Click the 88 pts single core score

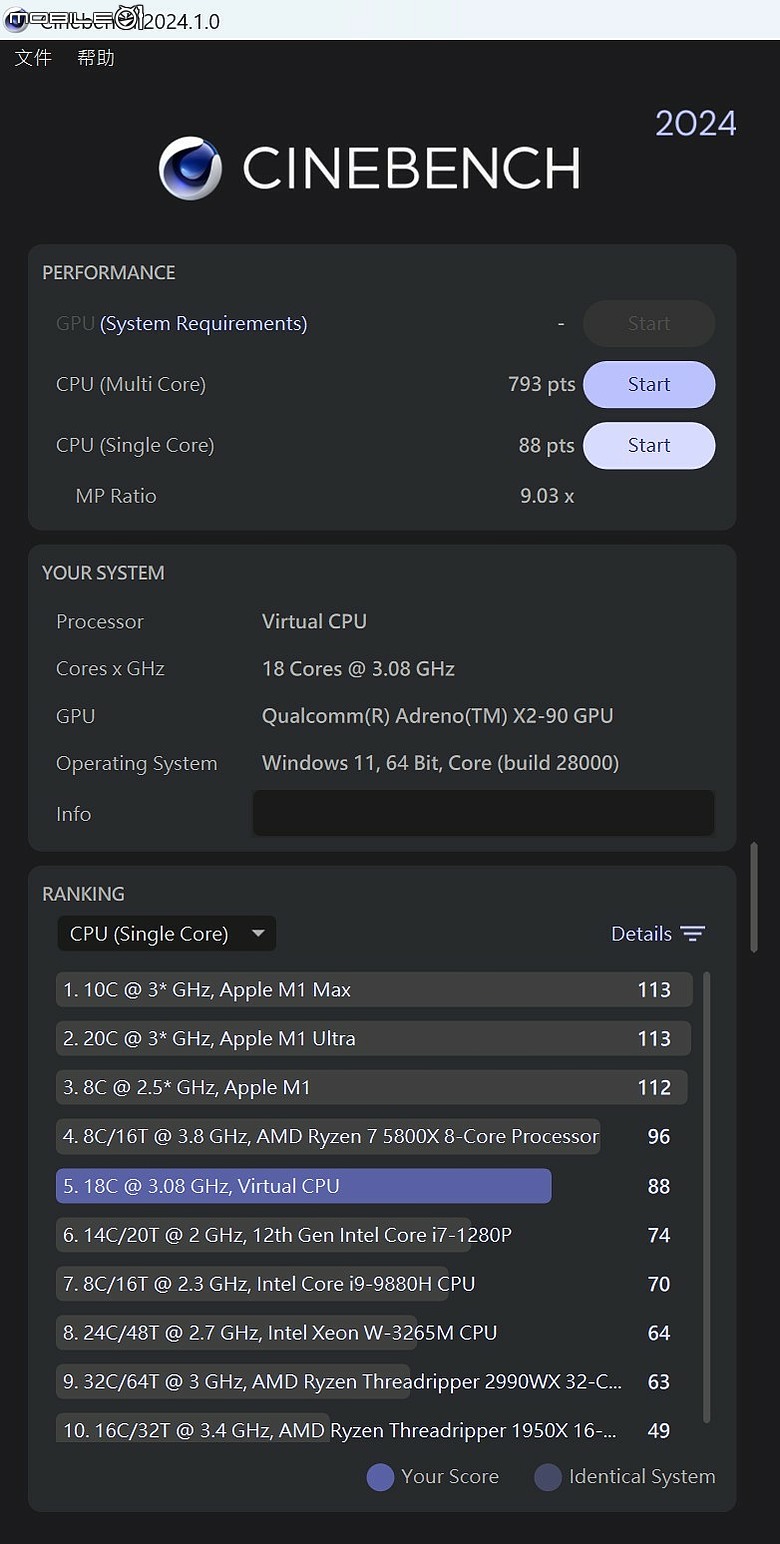coord(546,446)
